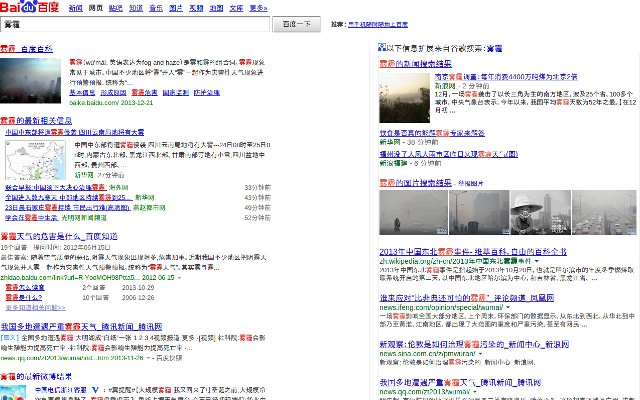Open the 评论频道_凤凰网 result title
The image size is (640, 400).
pyautogui.click(x=467, y=298)
